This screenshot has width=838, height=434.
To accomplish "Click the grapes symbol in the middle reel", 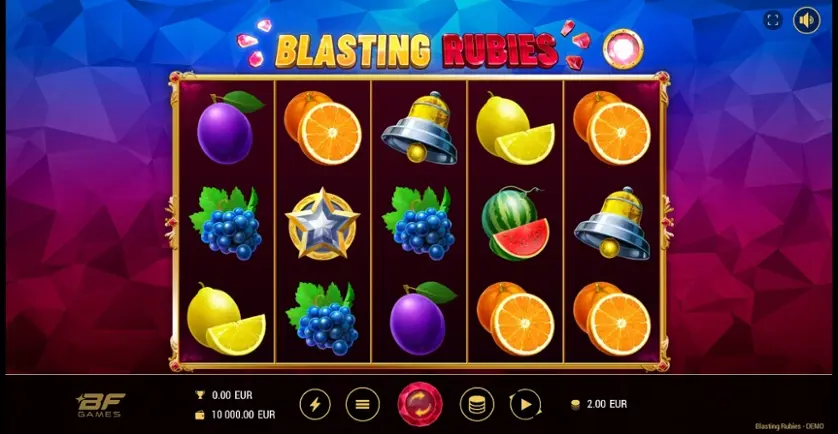I will [420, 223].
